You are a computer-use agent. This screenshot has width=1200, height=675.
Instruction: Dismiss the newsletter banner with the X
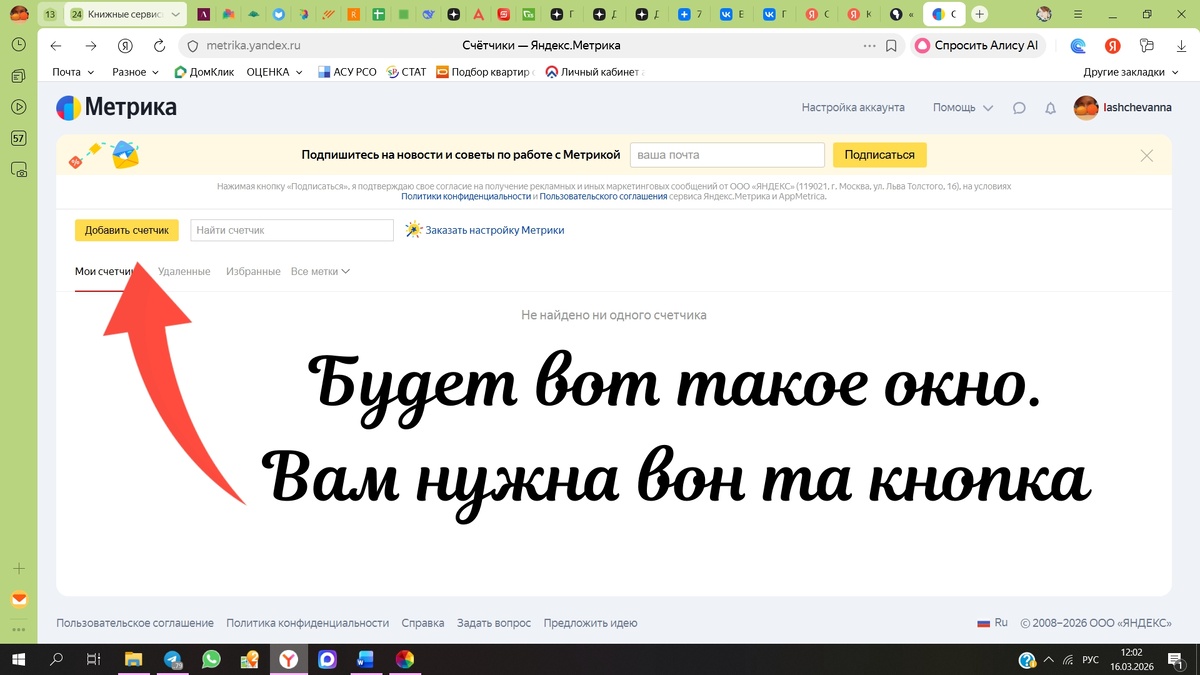1147,155
